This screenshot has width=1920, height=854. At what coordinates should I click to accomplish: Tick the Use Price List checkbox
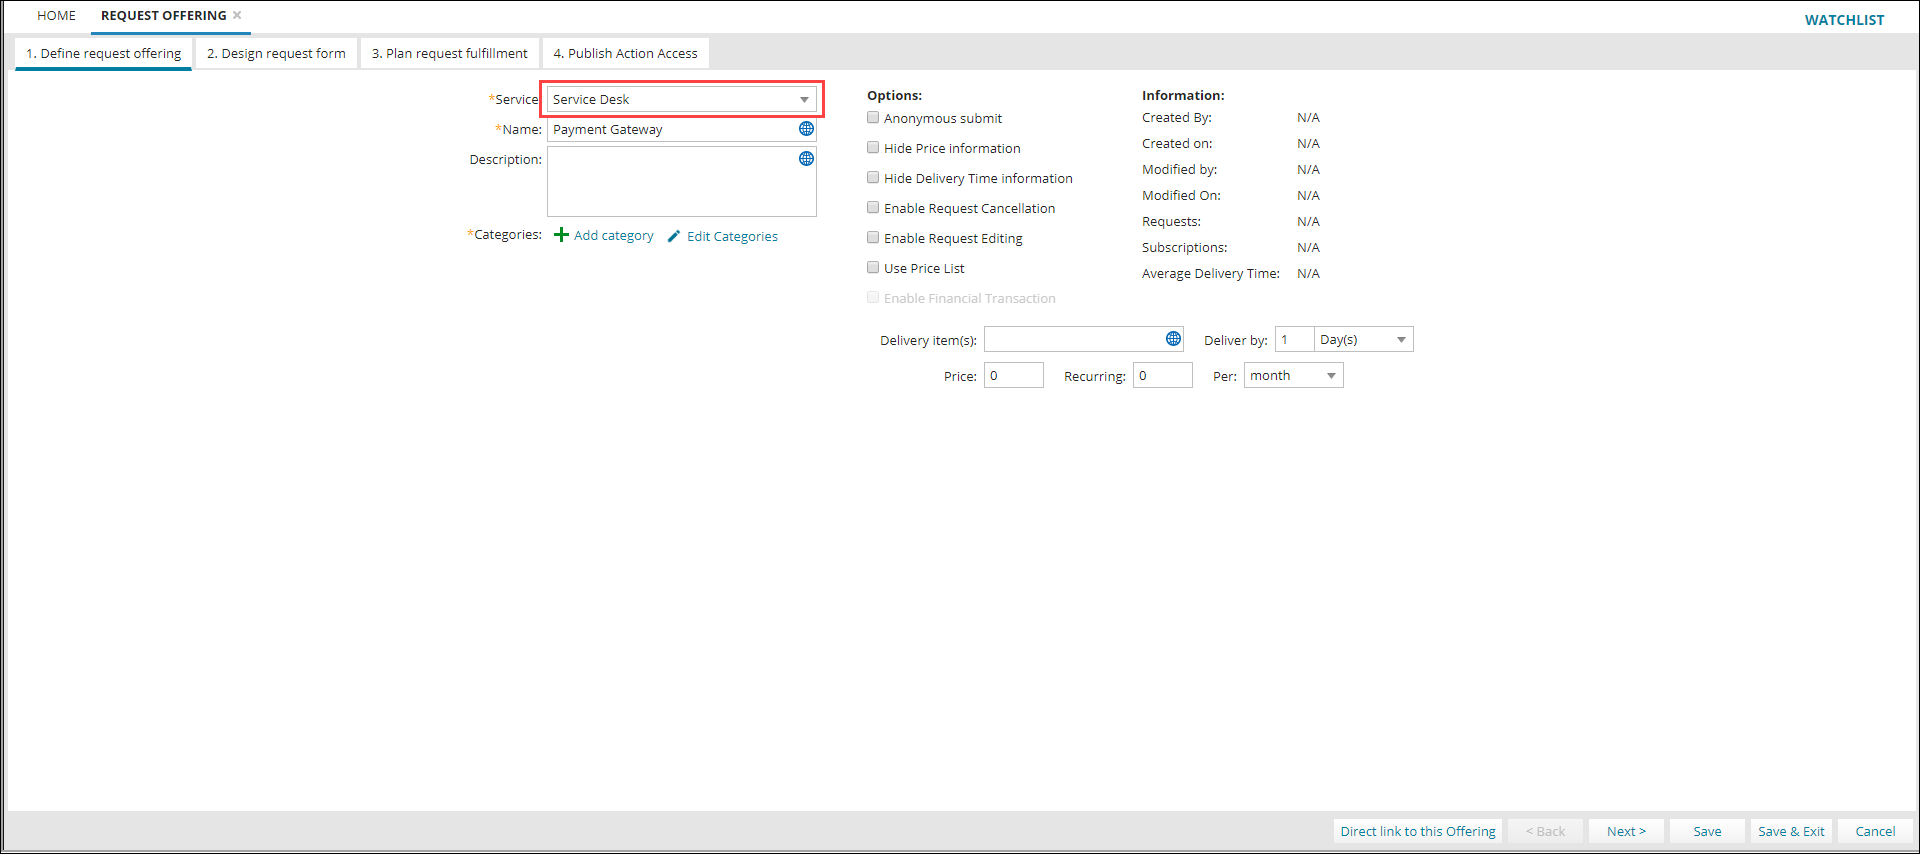click(x=873, y=268)
